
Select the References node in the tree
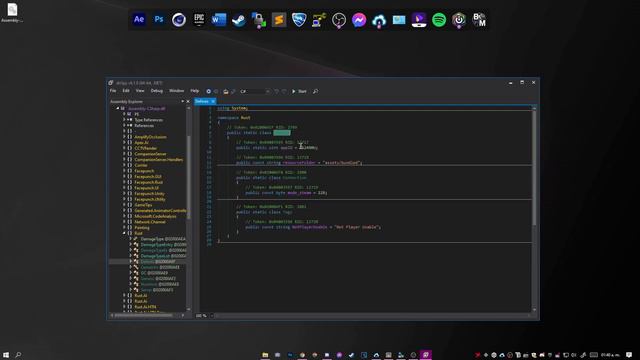tap(144, 126)
